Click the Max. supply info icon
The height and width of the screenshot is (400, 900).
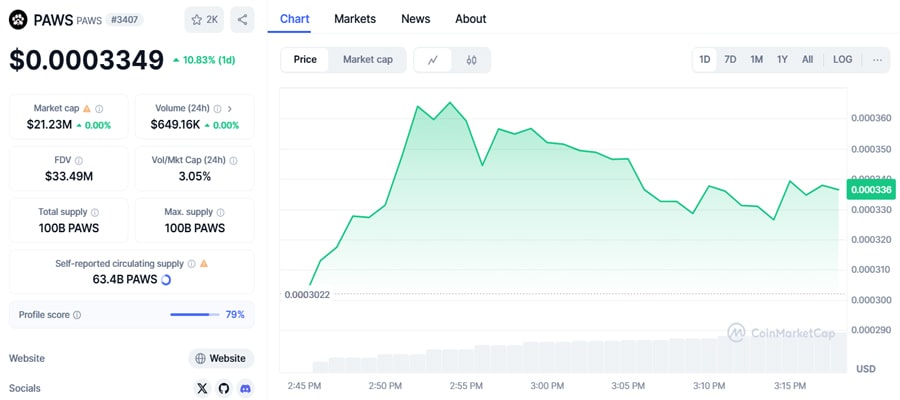tap(221, 212)
